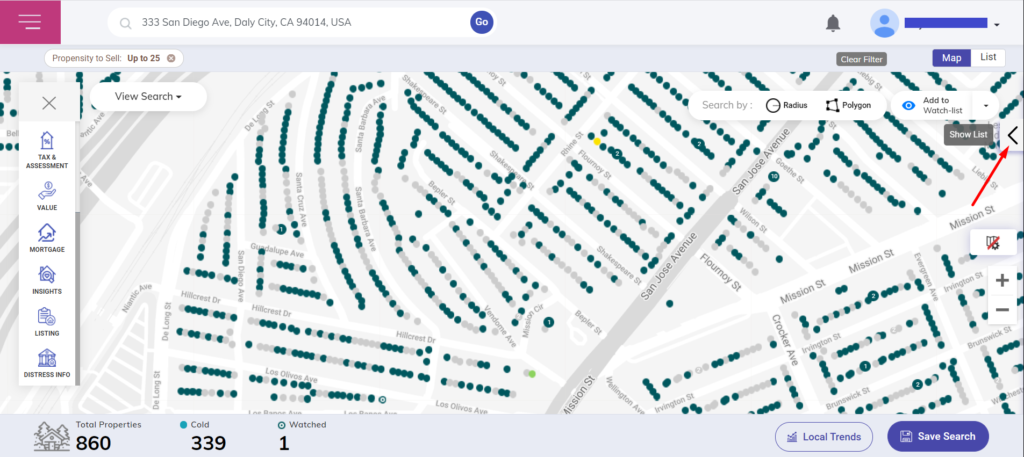Screen dimensions: 1024x457
Task: Open the Mortgage filter icon
Action: 47,238
